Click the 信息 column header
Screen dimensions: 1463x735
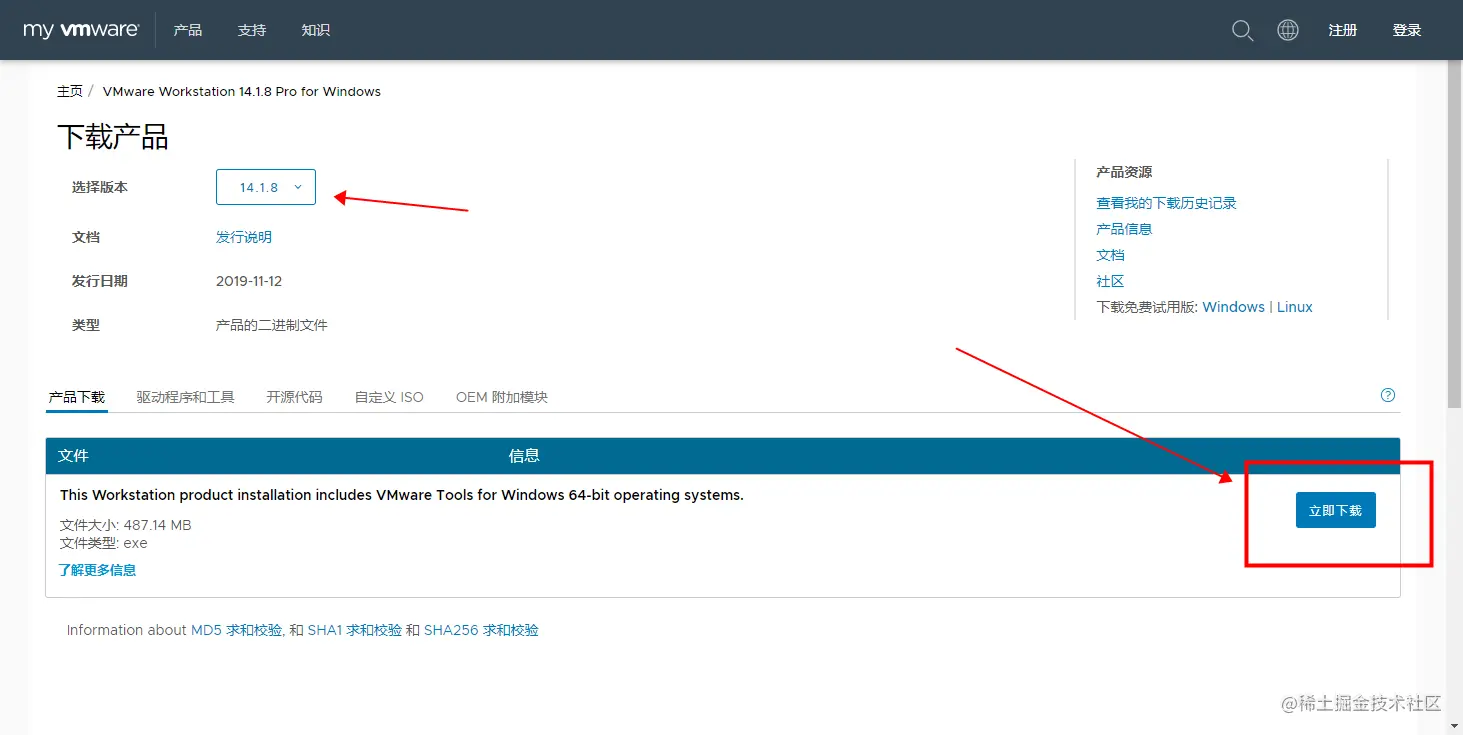524,455
